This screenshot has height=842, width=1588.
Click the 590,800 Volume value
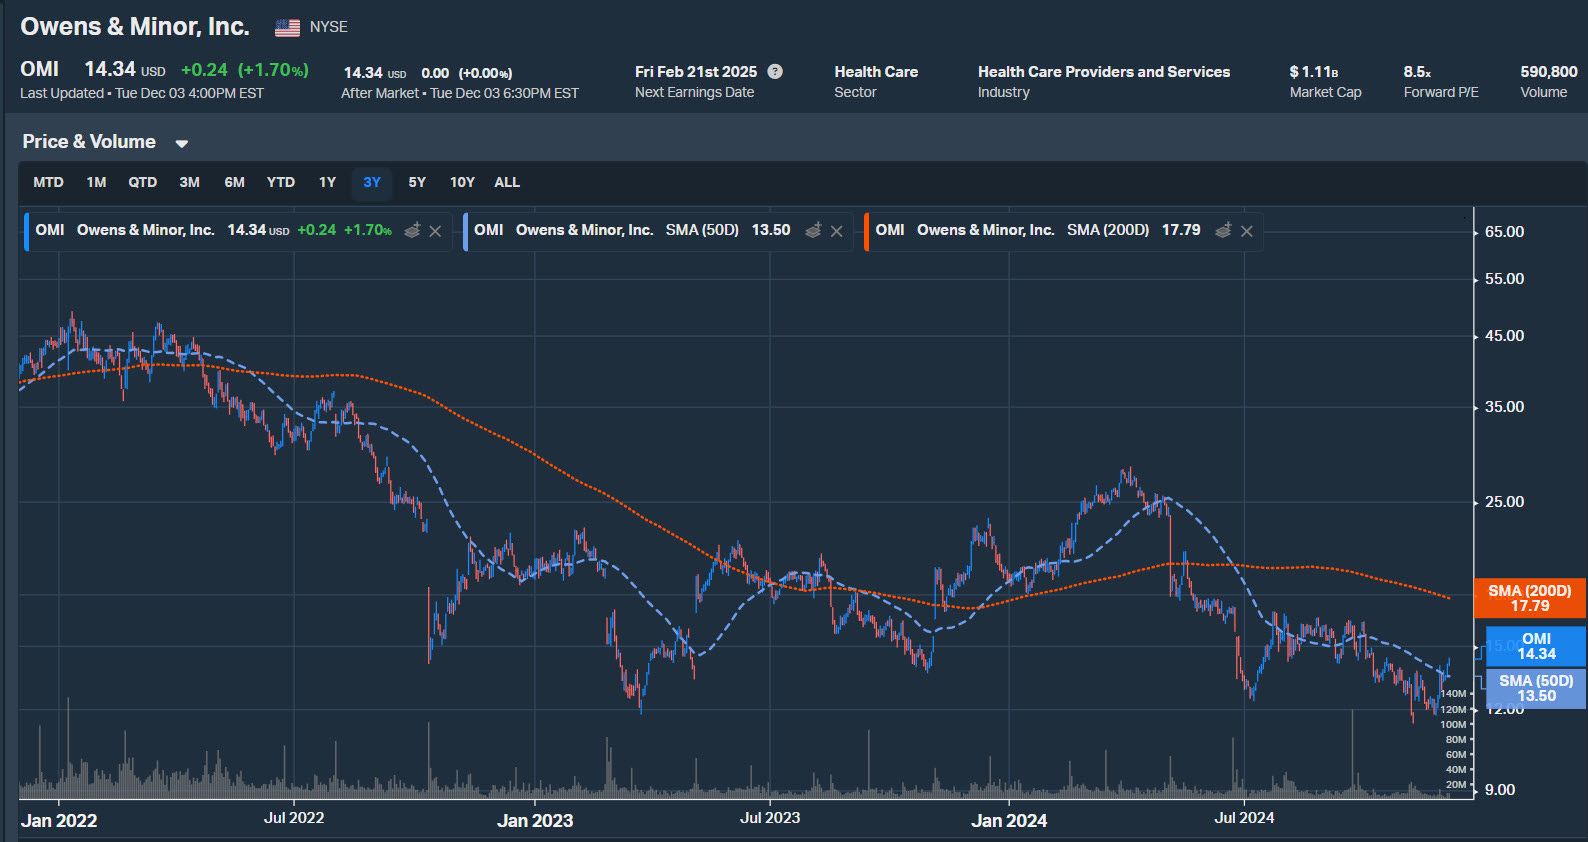click(x=1549, y=72)
